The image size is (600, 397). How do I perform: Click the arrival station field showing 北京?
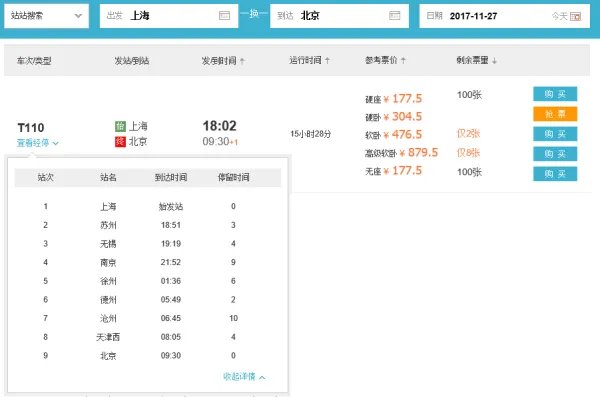pyautogui.click(x=339, y=16)
